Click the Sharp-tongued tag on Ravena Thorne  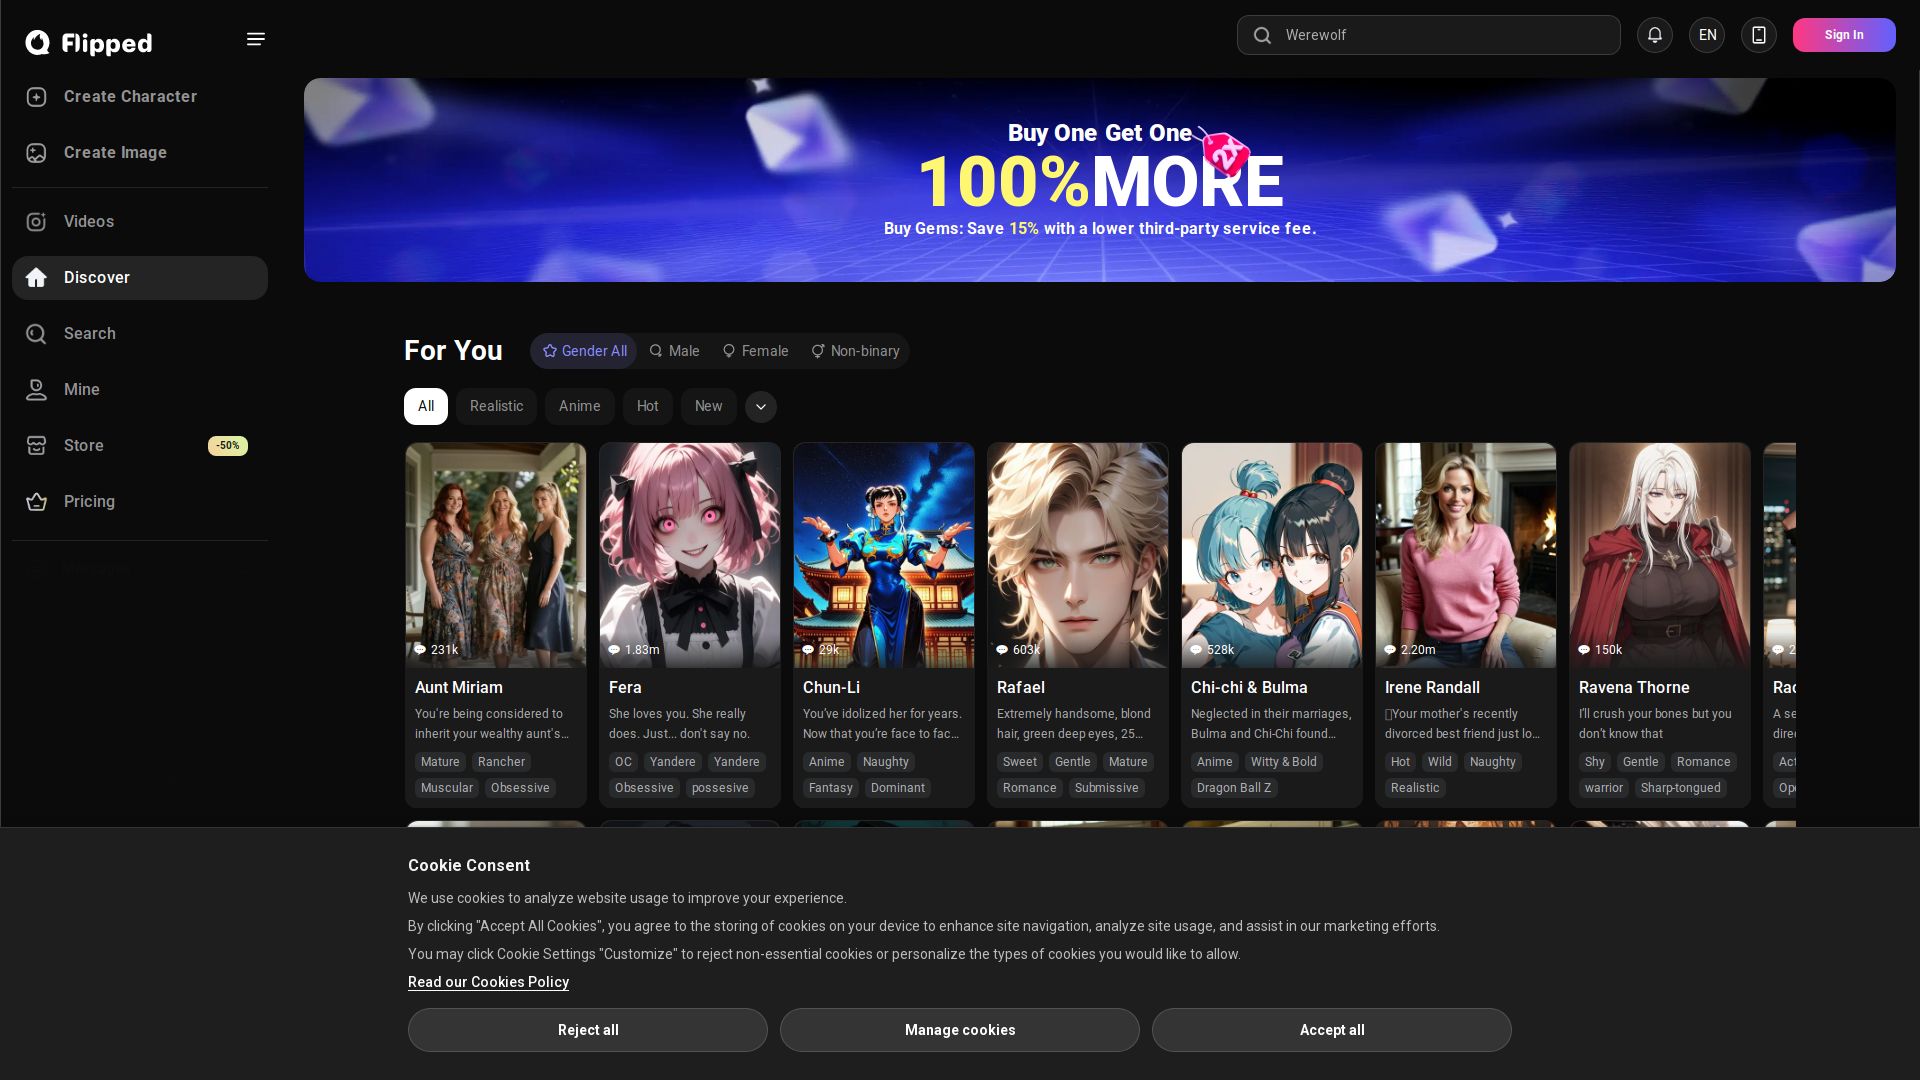point(1680,788)
